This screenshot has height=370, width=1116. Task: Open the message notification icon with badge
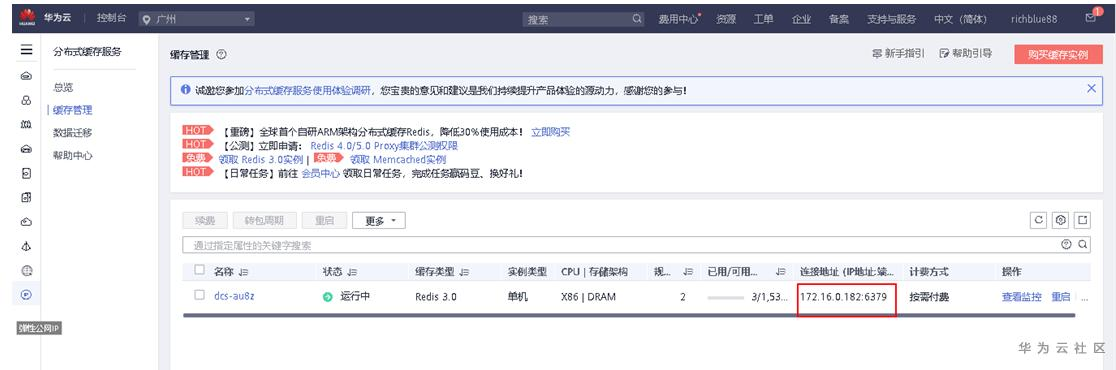(x=1091, y=18)
